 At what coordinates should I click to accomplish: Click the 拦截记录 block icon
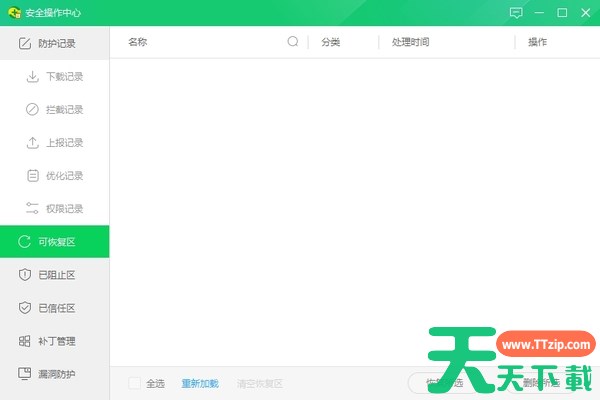(x=32, y=109)
